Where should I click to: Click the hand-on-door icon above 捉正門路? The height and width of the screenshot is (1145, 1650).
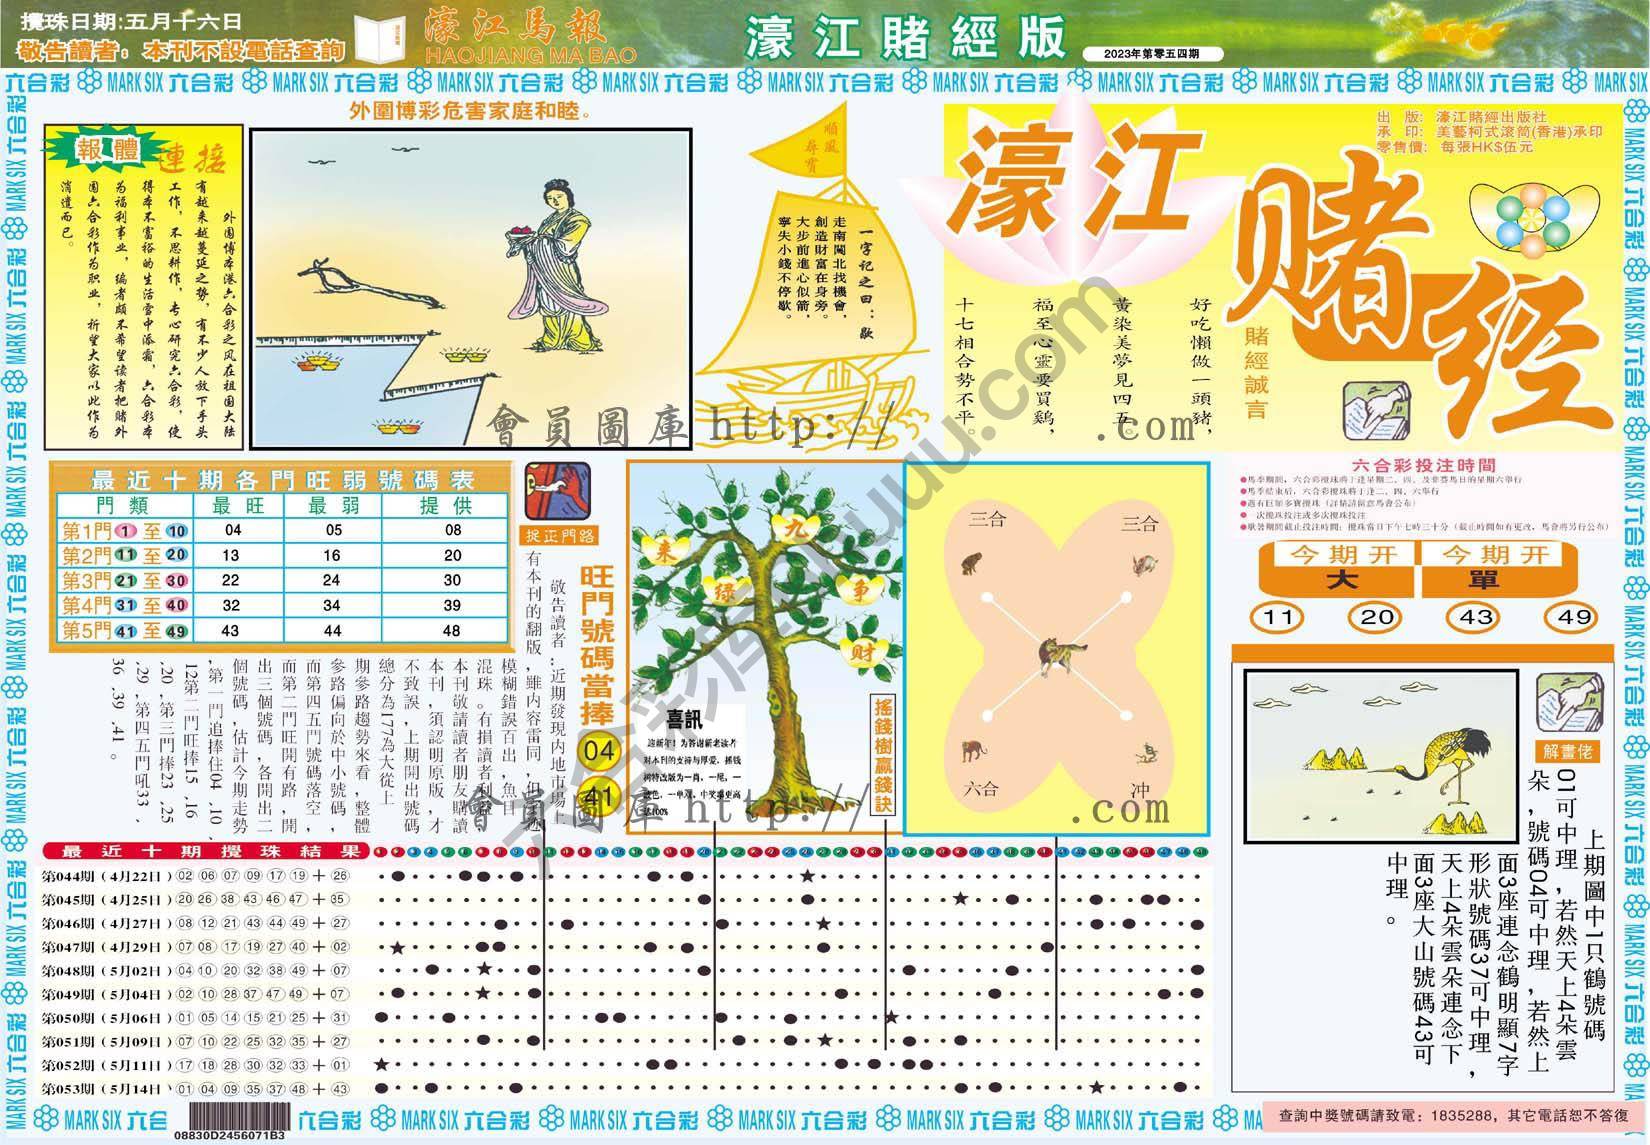coord(557,491)
